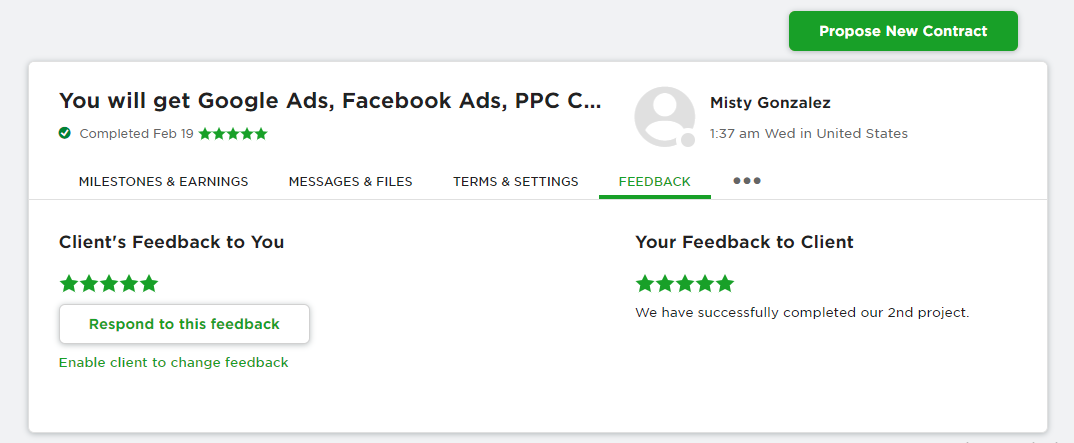The width and height of the screenshot is (1074, 443).
Task: Click the Propose New Contract button
Action: click(902, 31)
